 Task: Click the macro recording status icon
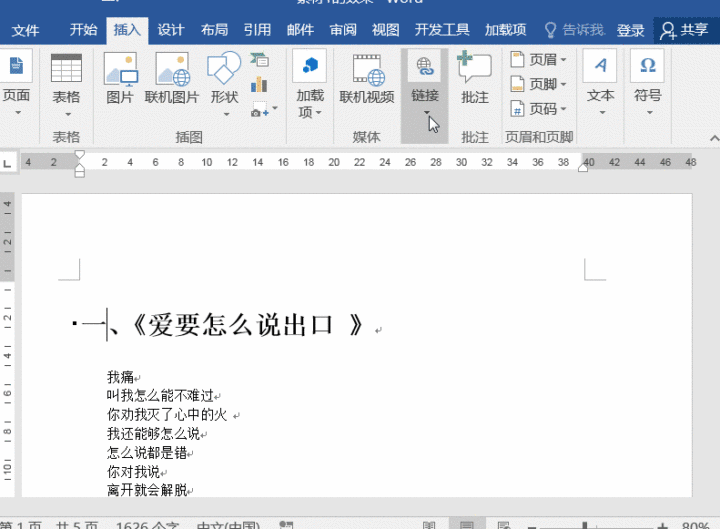pos(286,525)
